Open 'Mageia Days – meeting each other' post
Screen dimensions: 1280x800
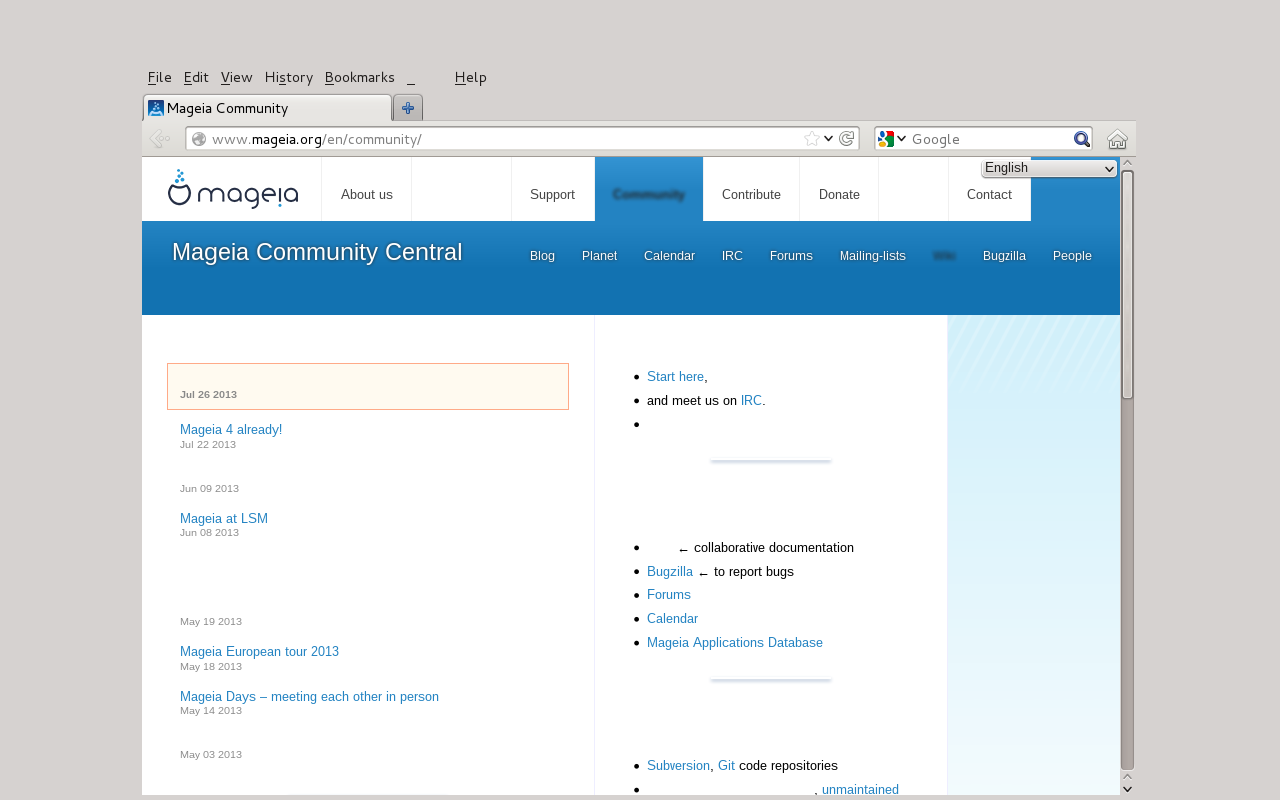point(309,697)
